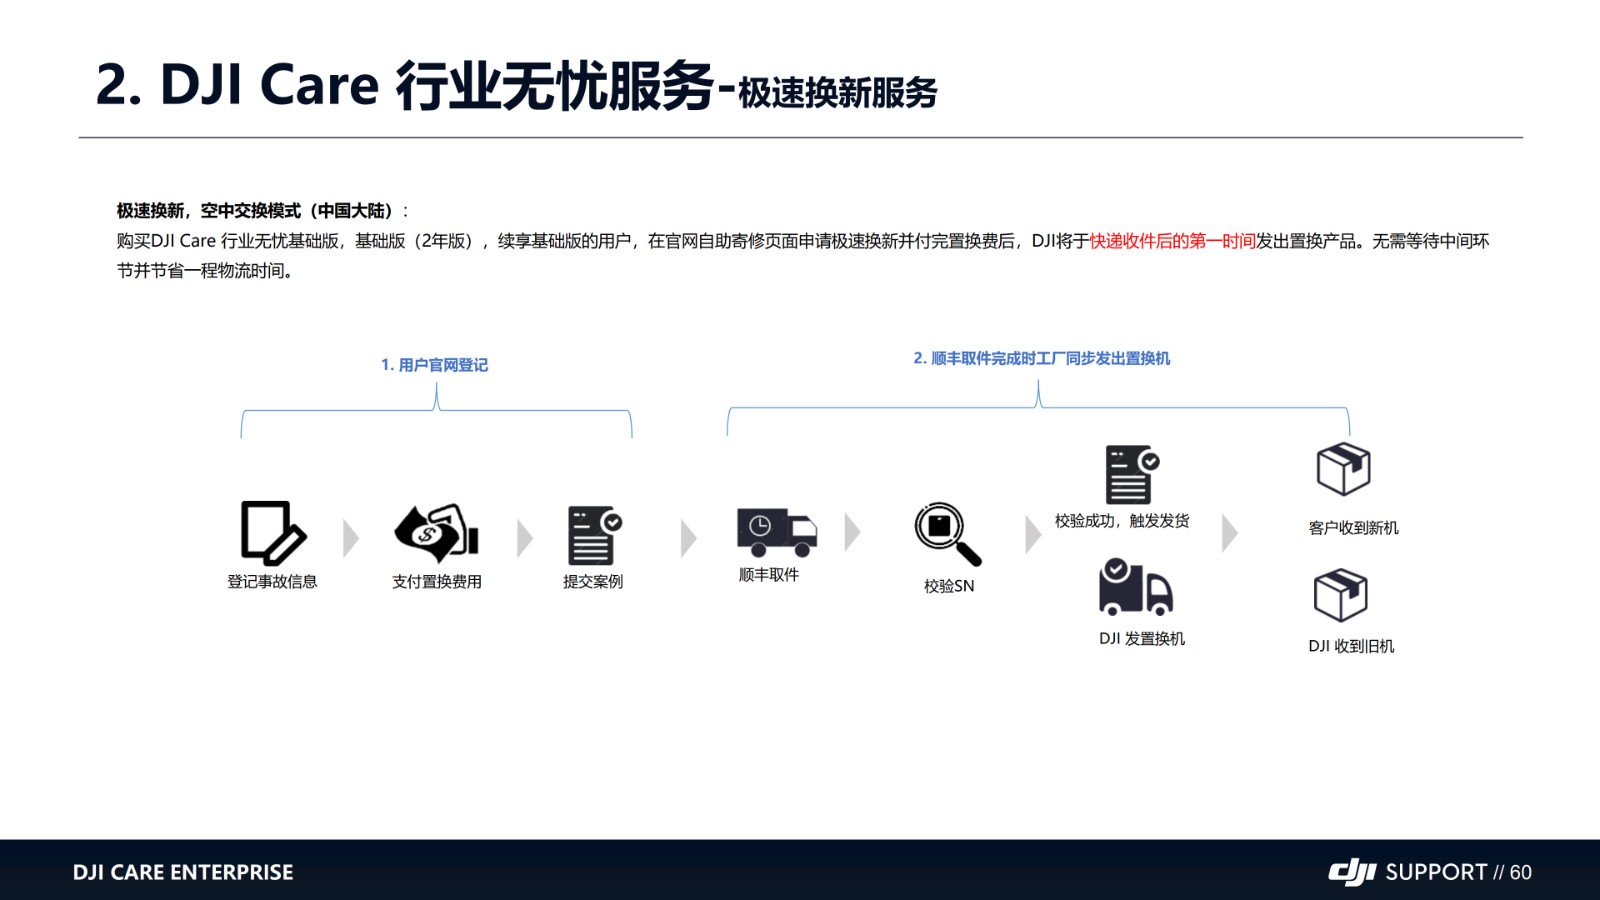Click the DJI logo in the footer

point(1352,872)
